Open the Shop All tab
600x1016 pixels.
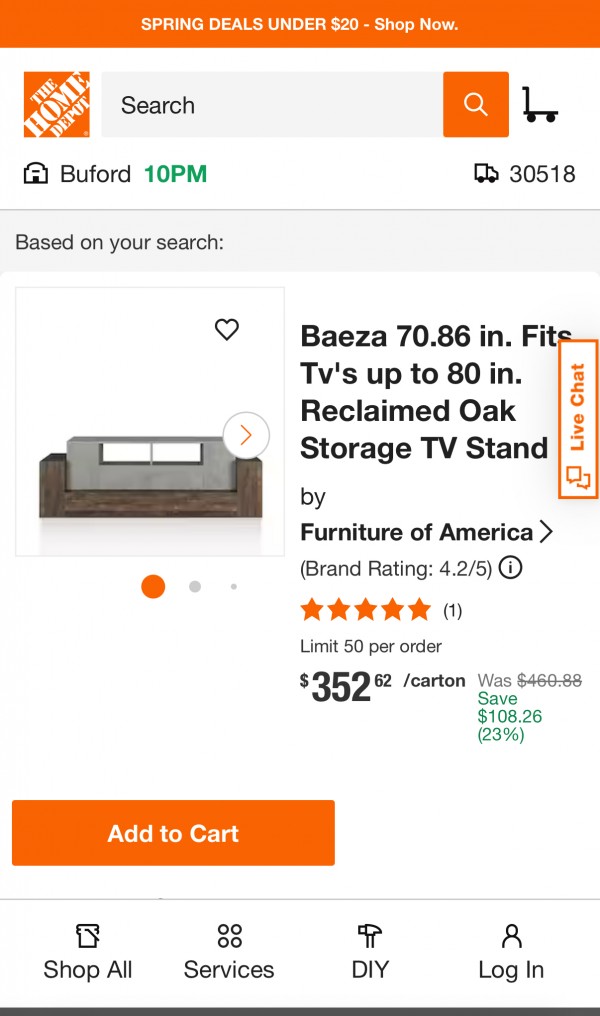(88, 952)
